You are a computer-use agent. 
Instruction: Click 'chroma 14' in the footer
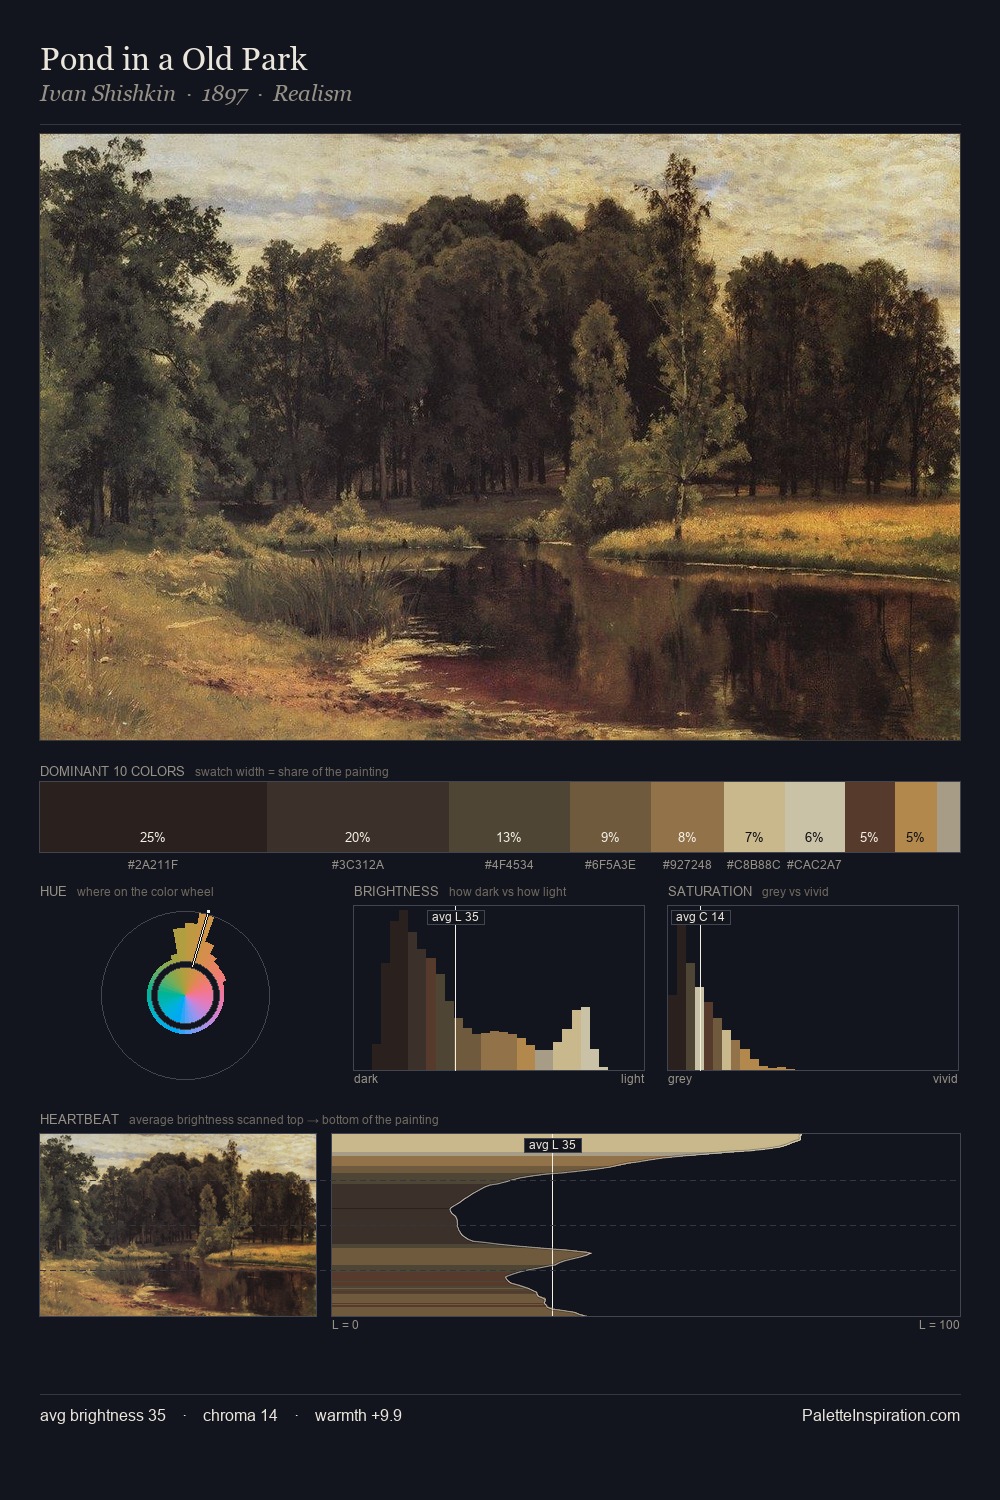pos(240,1416)
